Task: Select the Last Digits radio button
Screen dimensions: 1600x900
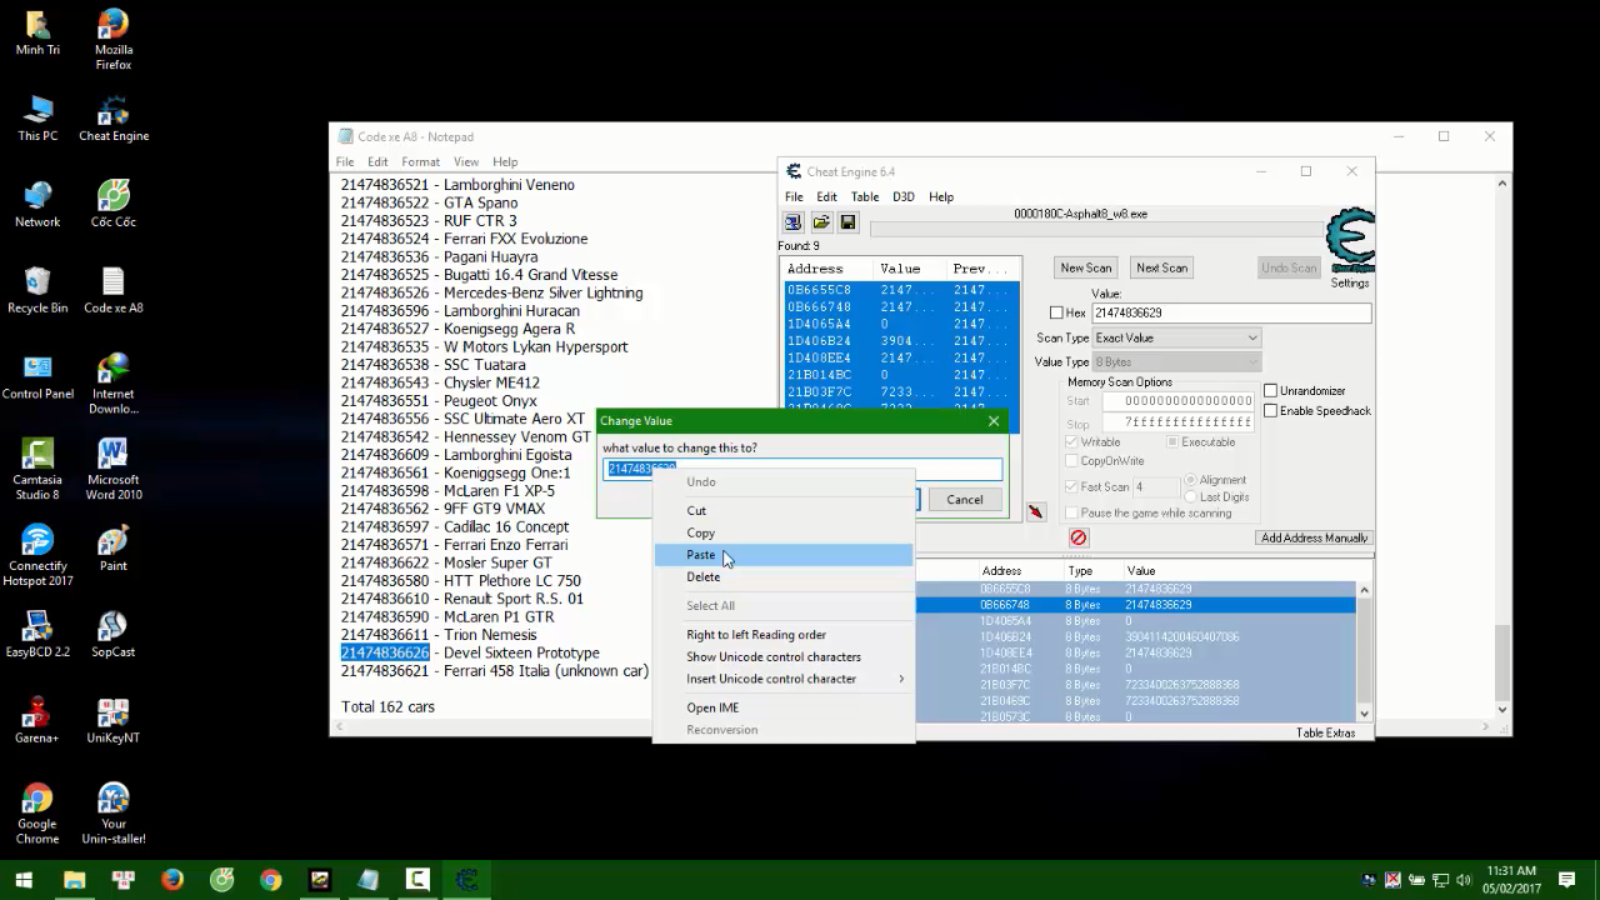Action: [1190, 497]
